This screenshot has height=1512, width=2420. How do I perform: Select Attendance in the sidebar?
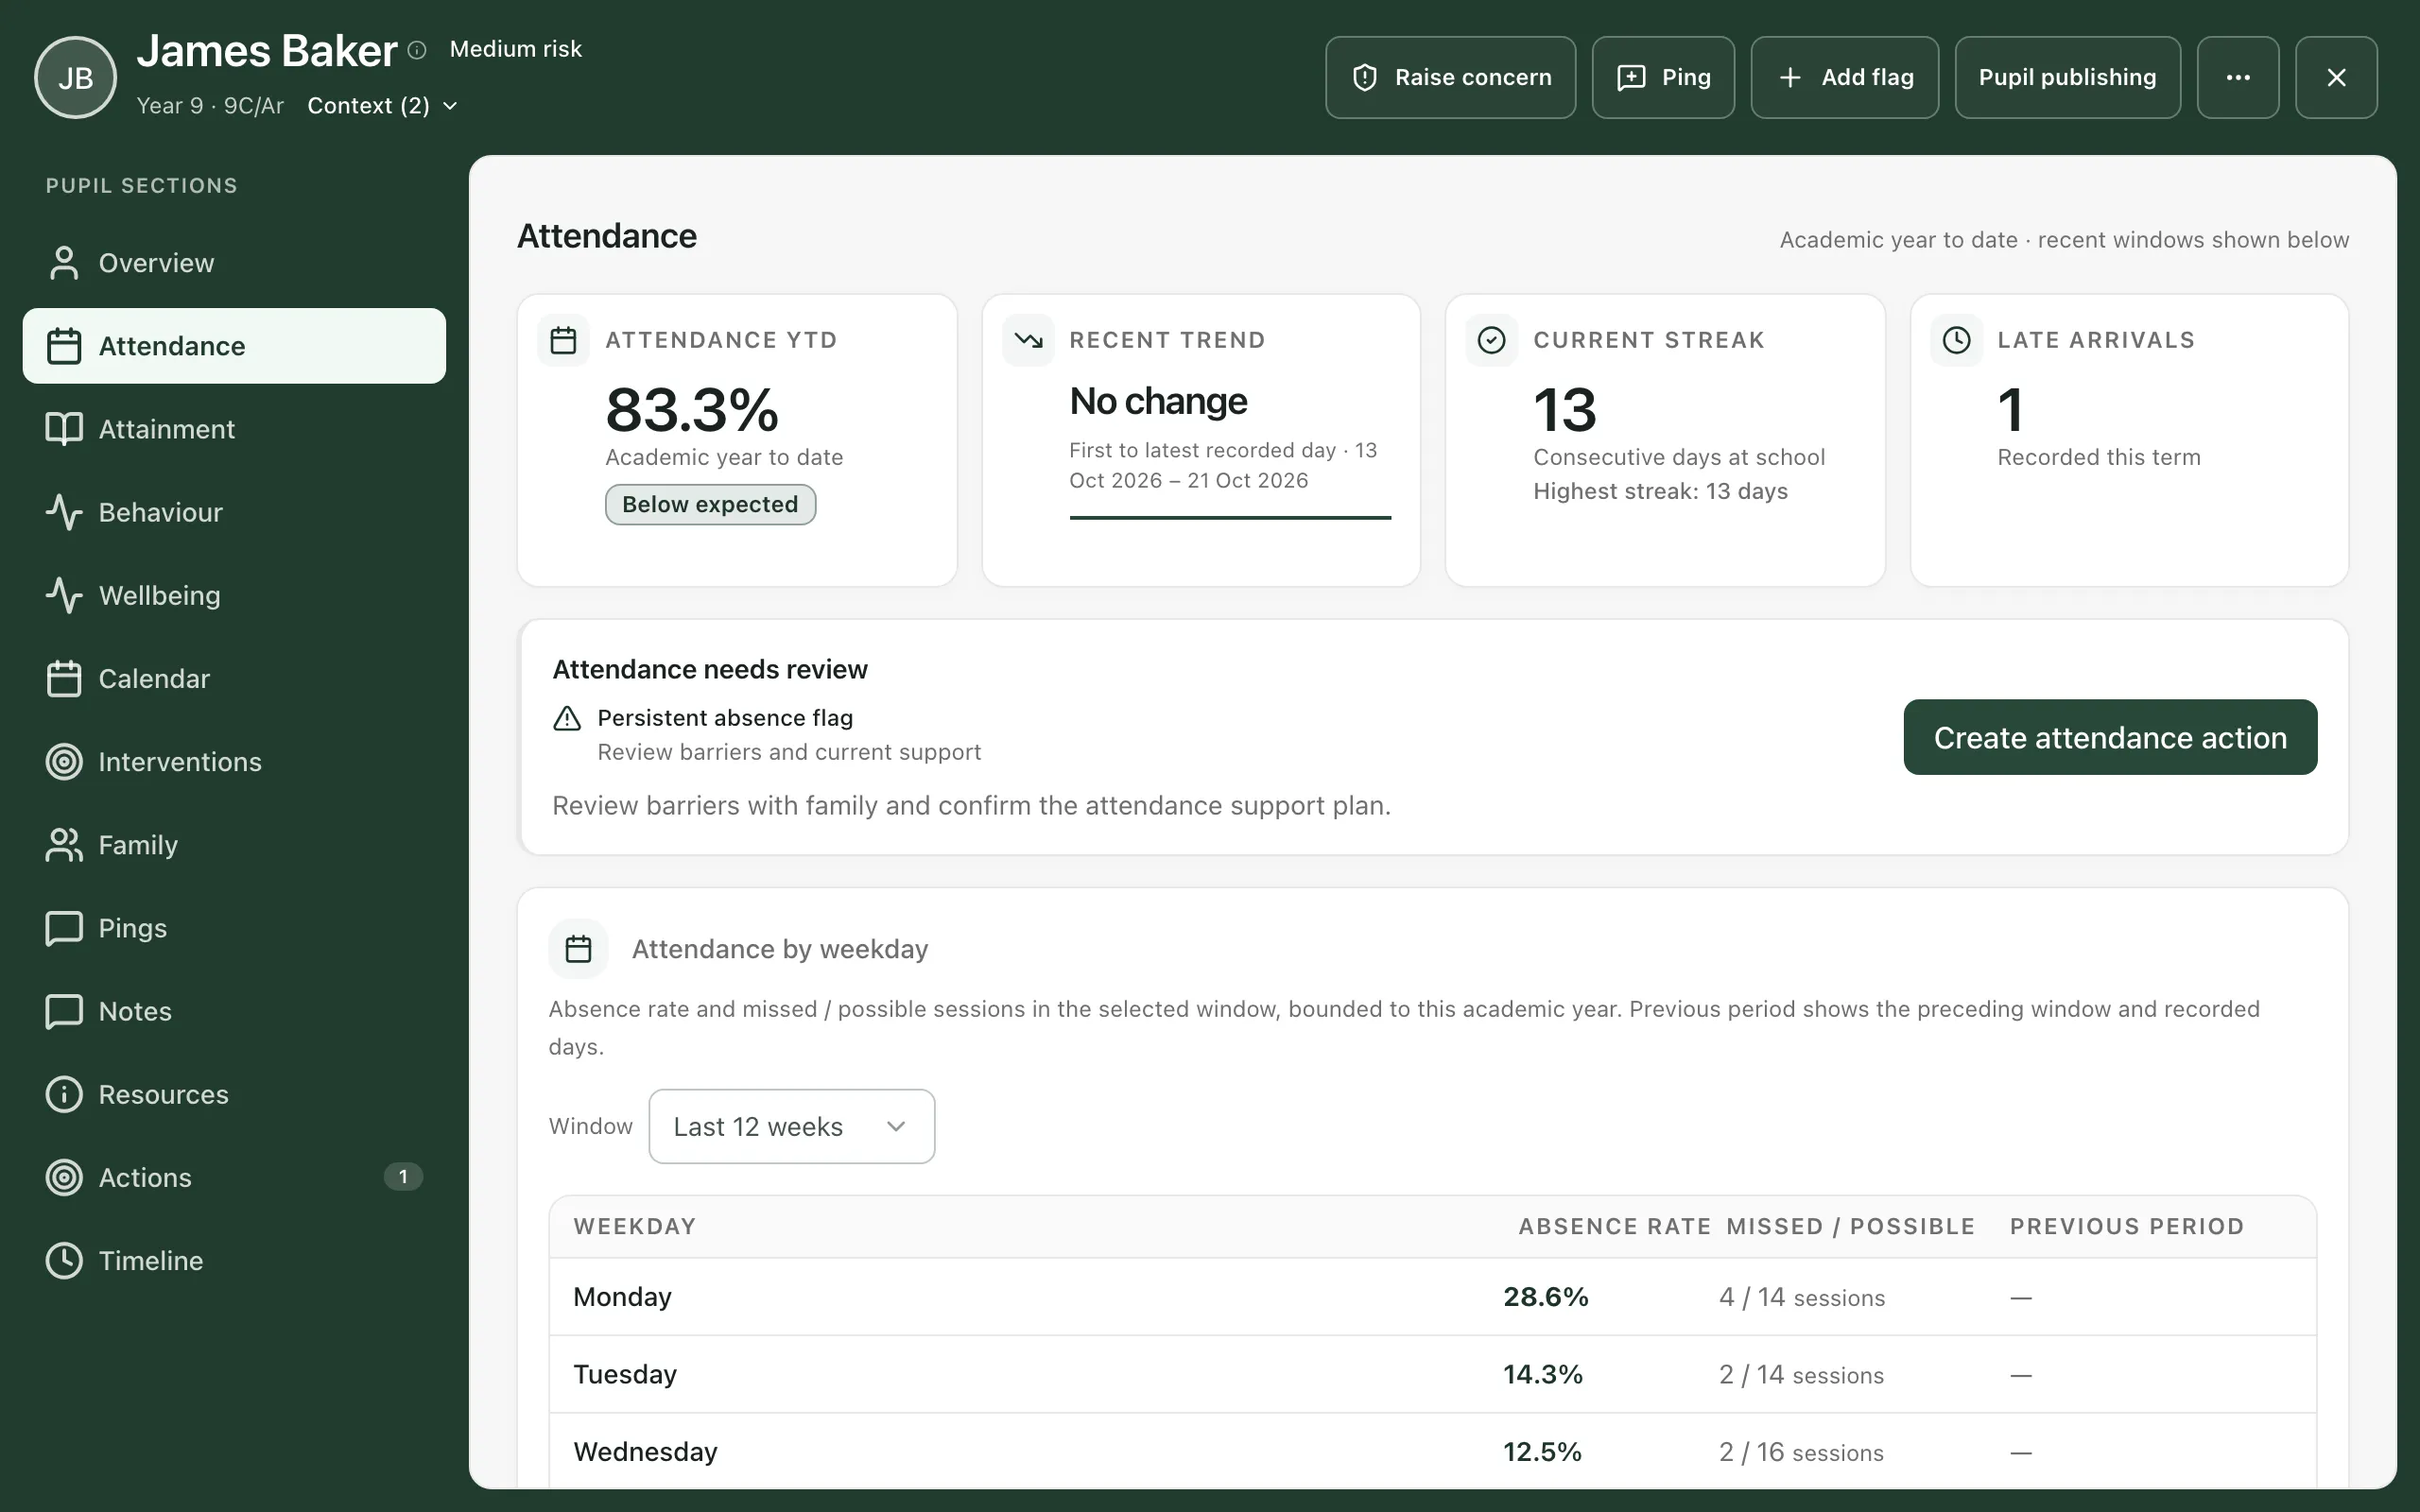[x=234, y=346]
